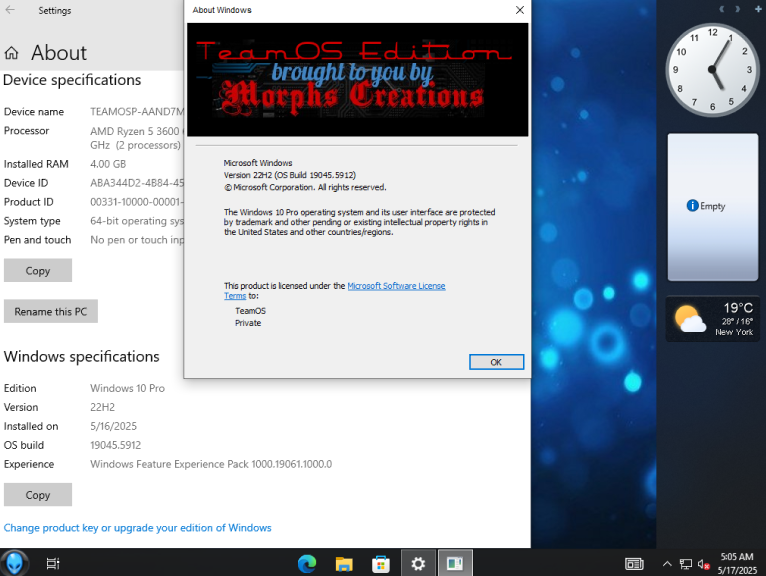This screenshot has width=766, height=576.
Task: Go to previous gadget page arrow
Action: 722,9
